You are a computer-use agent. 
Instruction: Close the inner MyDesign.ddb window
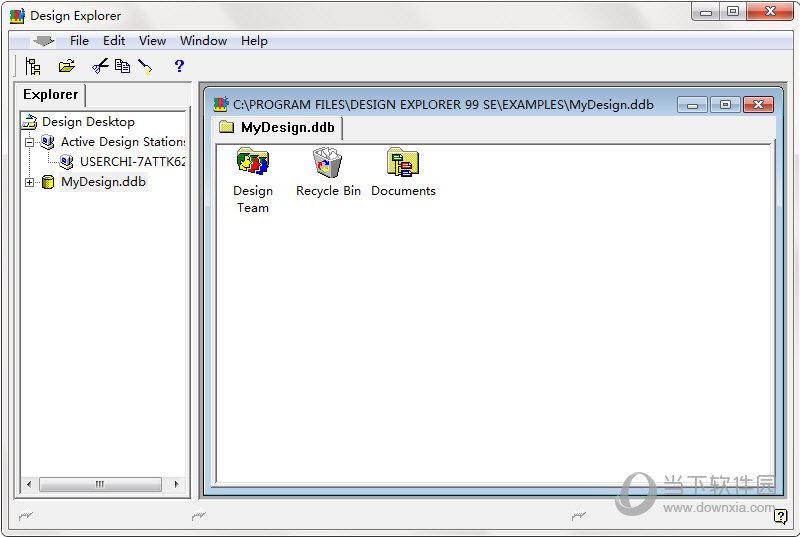click(758, 105)
